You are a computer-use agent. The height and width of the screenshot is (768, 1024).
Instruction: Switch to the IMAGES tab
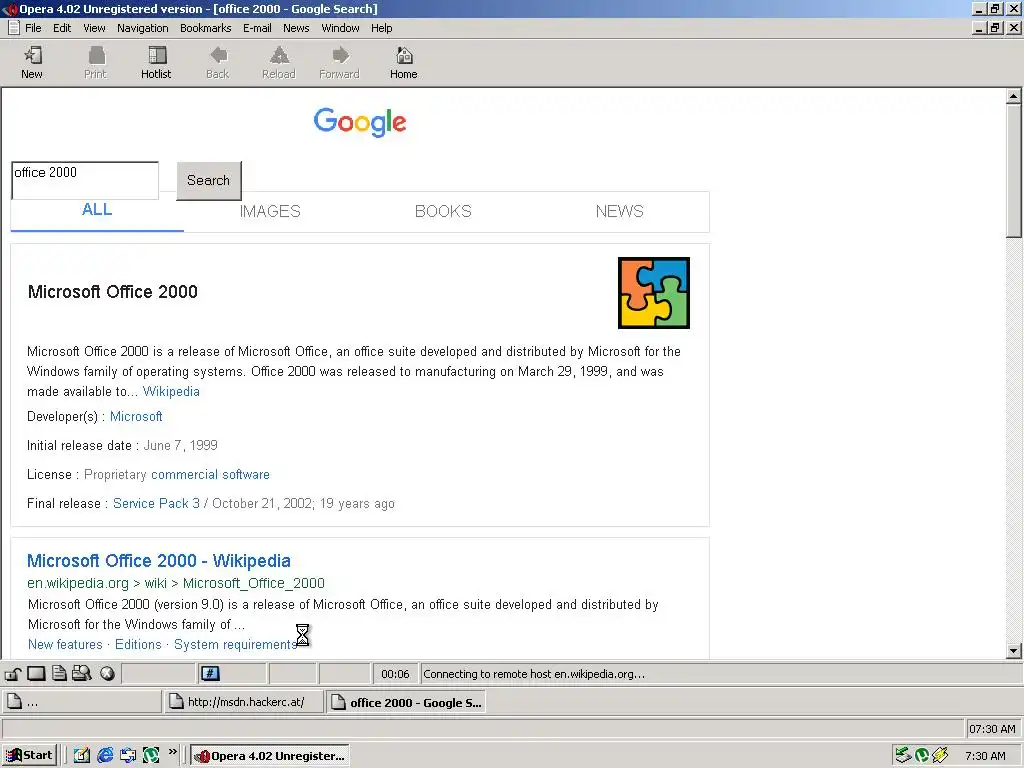270,211
